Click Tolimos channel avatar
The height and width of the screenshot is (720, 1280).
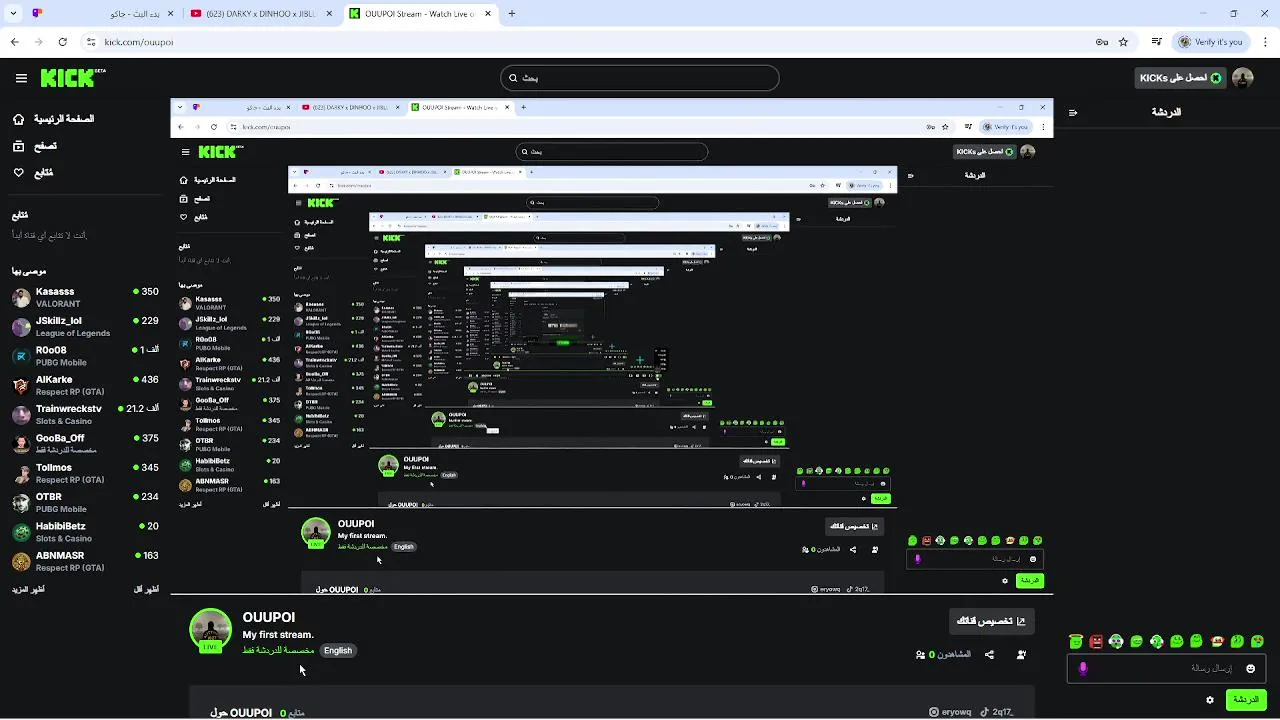pyautogui.click(x=21, y=473)
